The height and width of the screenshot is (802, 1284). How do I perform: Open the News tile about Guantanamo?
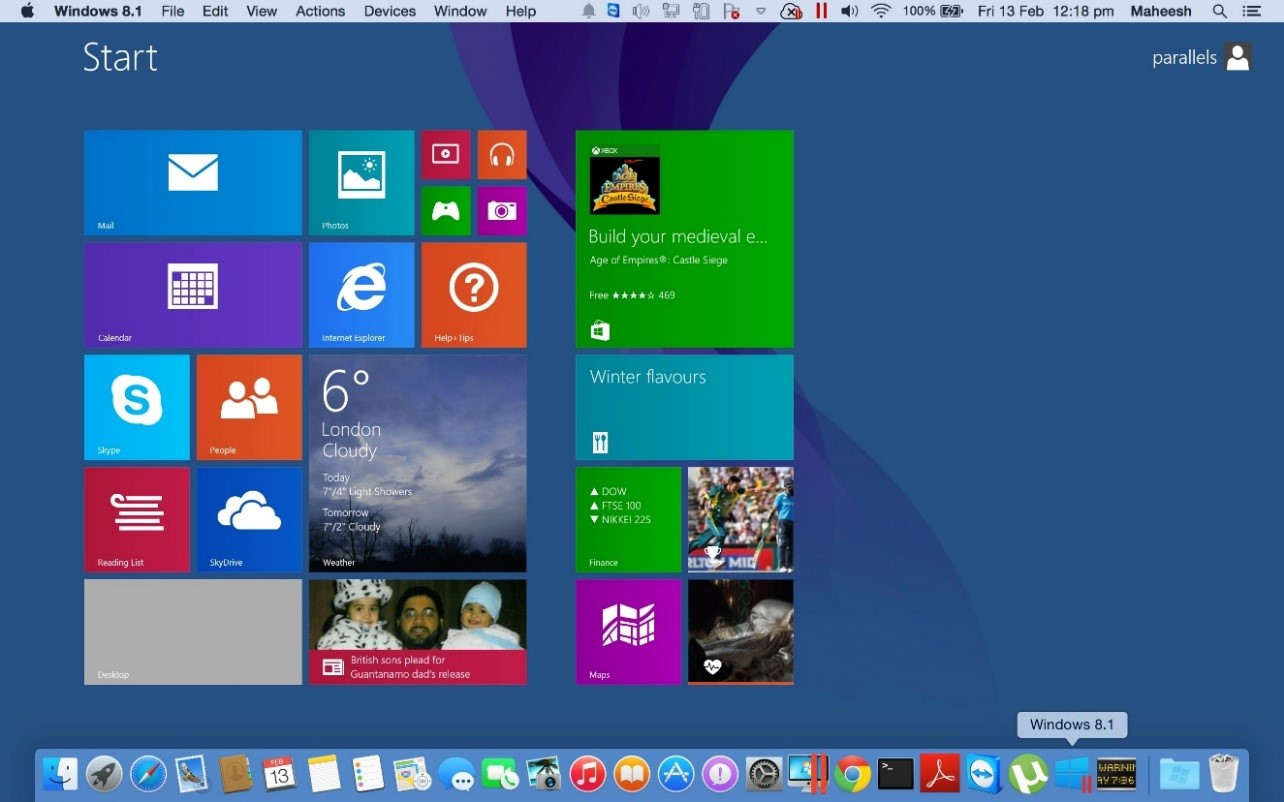point(418,632)
